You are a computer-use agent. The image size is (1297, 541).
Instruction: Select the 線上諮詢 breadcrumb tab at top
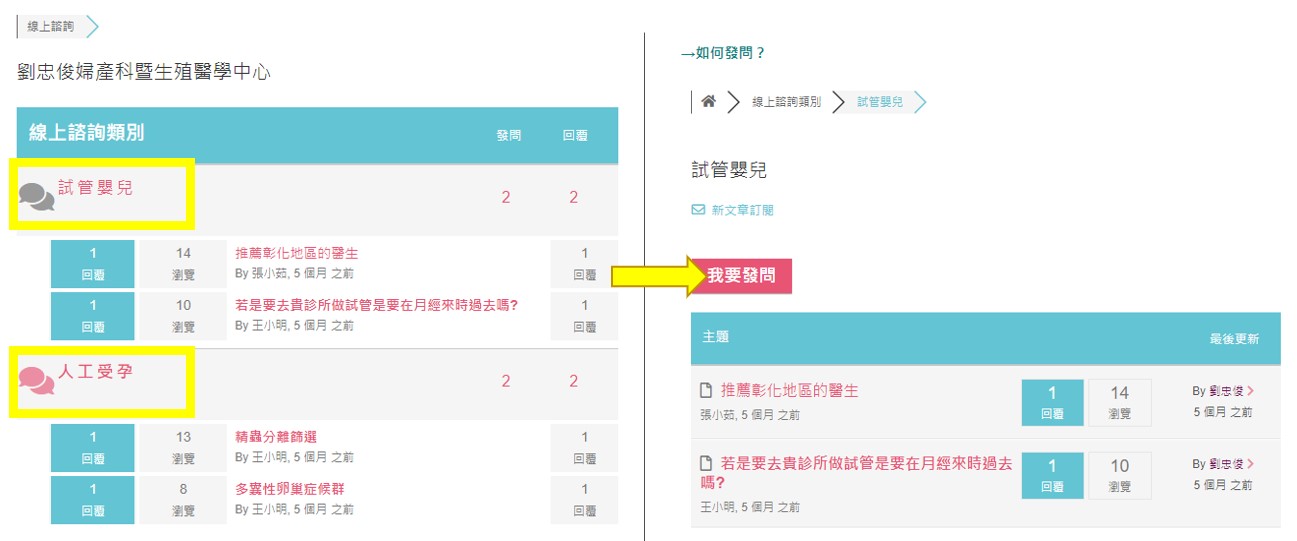pyautogui.click(x=51, y=27)
